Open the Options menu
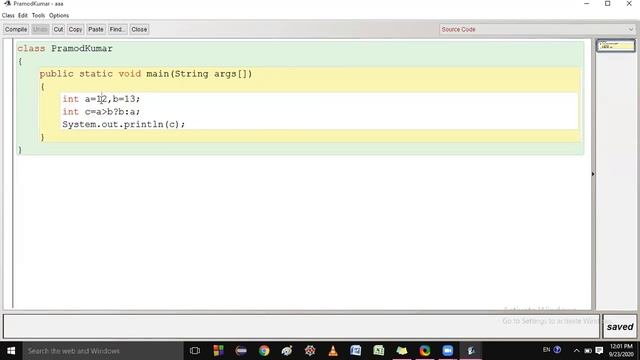This screenshot has width=640, height=360. [x=59, y=16]
